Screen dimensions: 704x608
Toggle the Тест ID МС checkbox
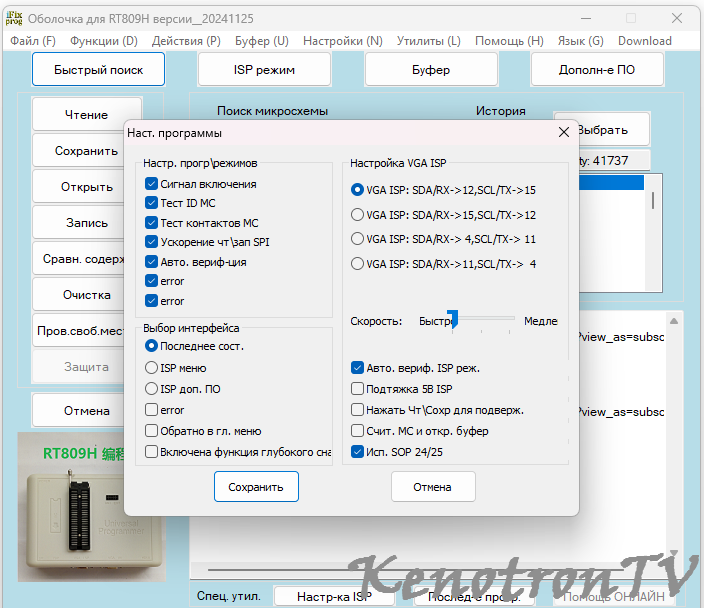click(x=151, y=203)
